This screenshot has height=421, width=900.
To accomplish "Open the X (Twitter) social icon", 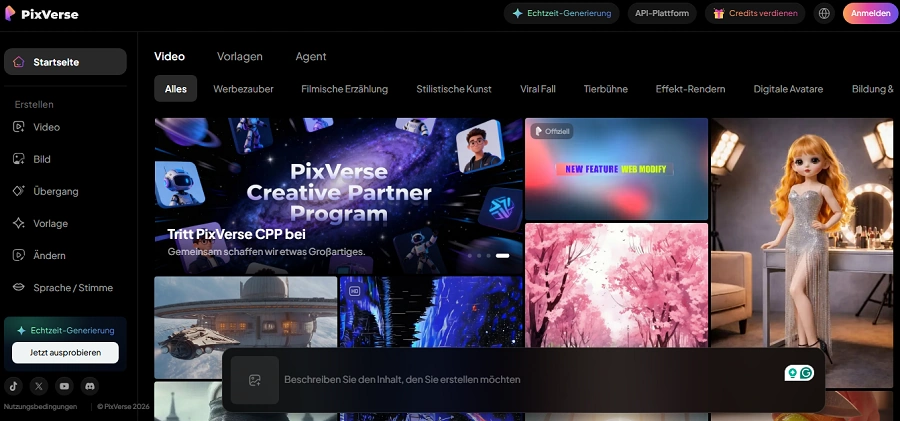I will [x=38, y=386].
